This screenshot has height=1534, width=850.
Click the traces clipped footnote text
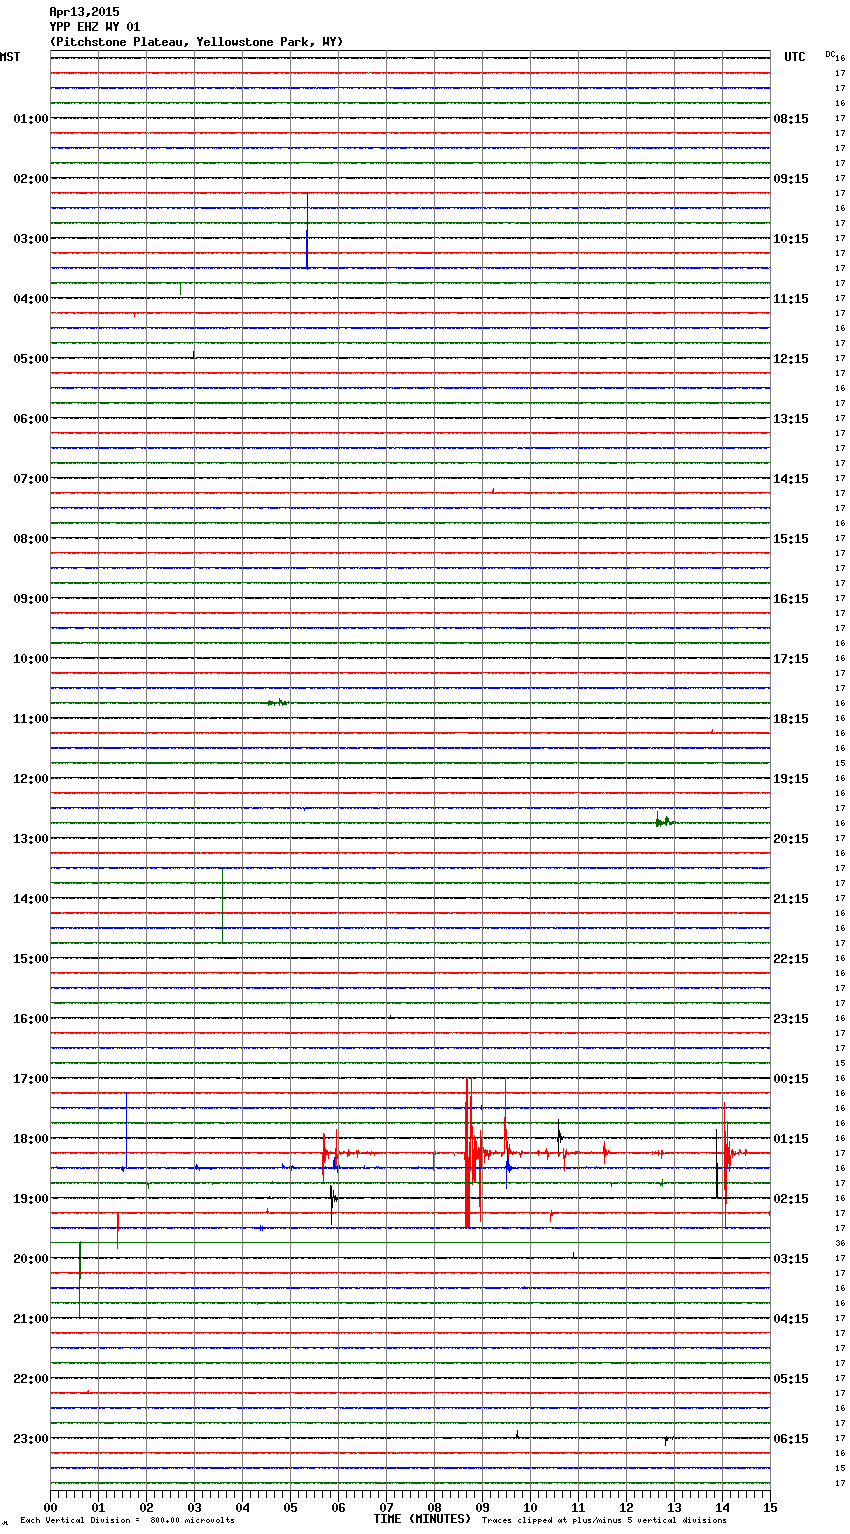604,1521
